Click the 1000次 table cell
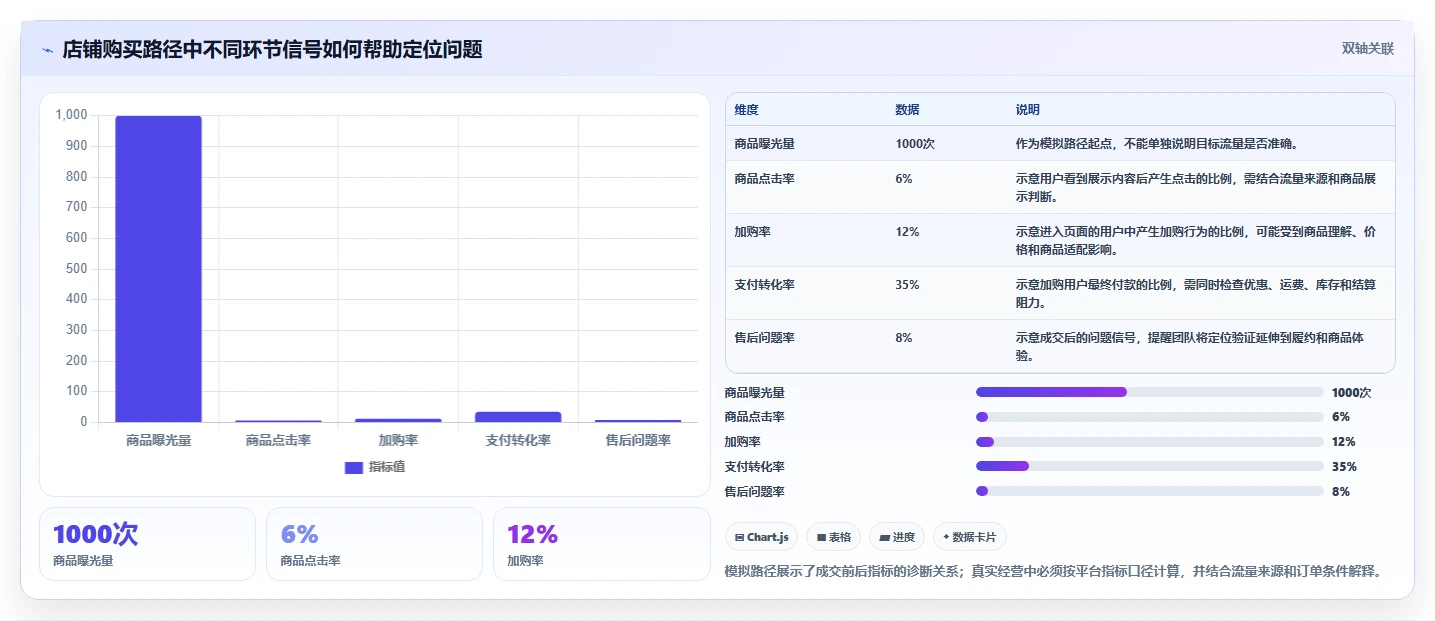This screenshot has height=621, width=1435. pyautogui.click(x=915, y=144)
